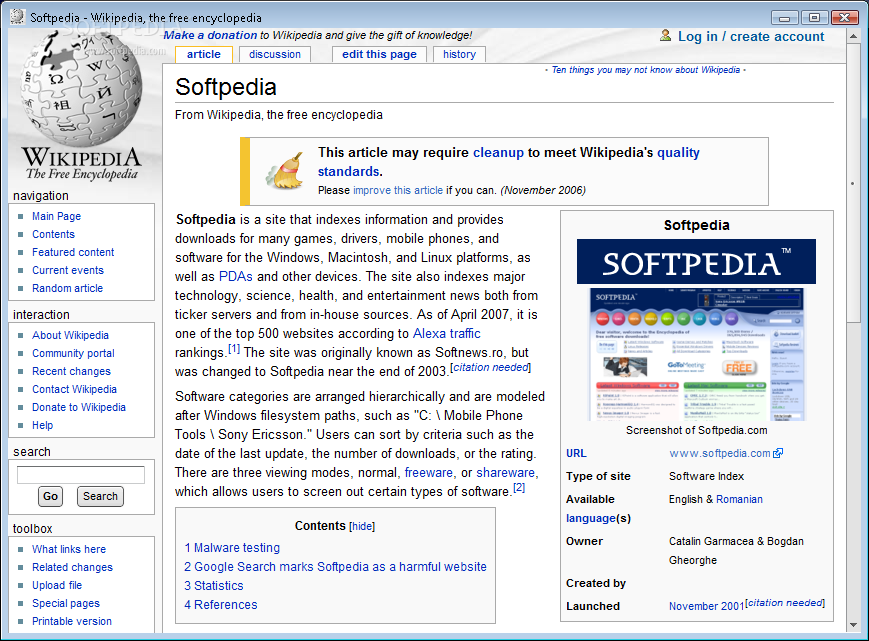The width and height of the screenshot is (869, 641).
Task: Click the URL label link in the infobox
Action: point(576,453)
